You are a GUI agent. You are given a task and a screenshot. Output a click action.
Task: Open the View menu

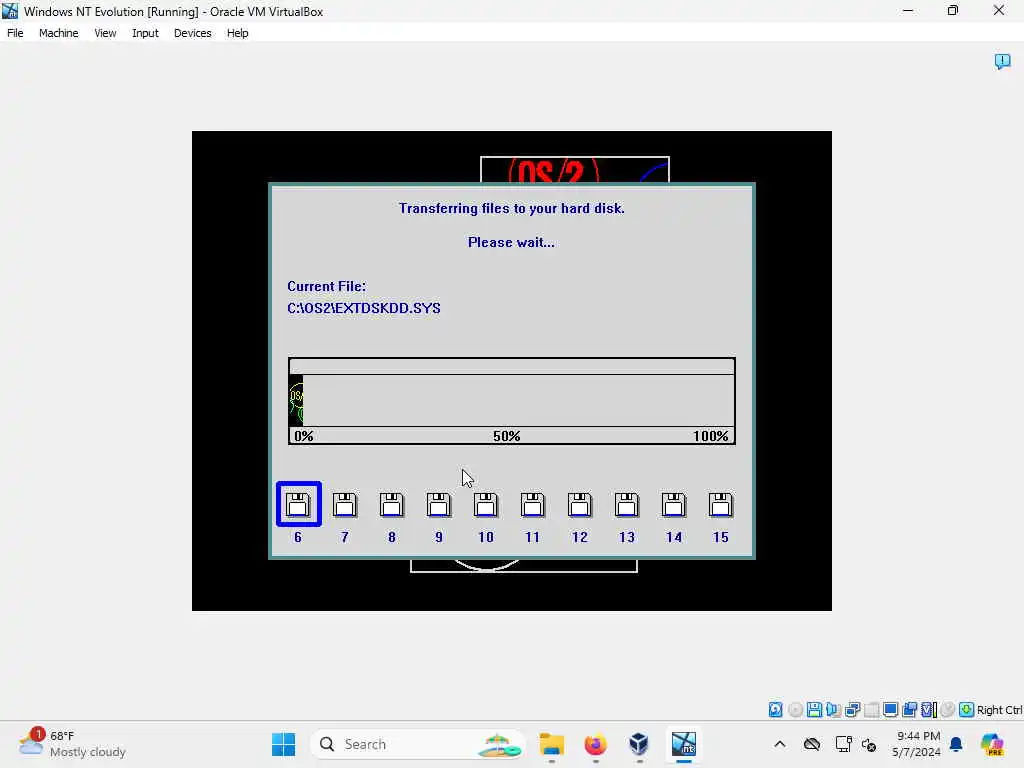(x=105, y=33)
